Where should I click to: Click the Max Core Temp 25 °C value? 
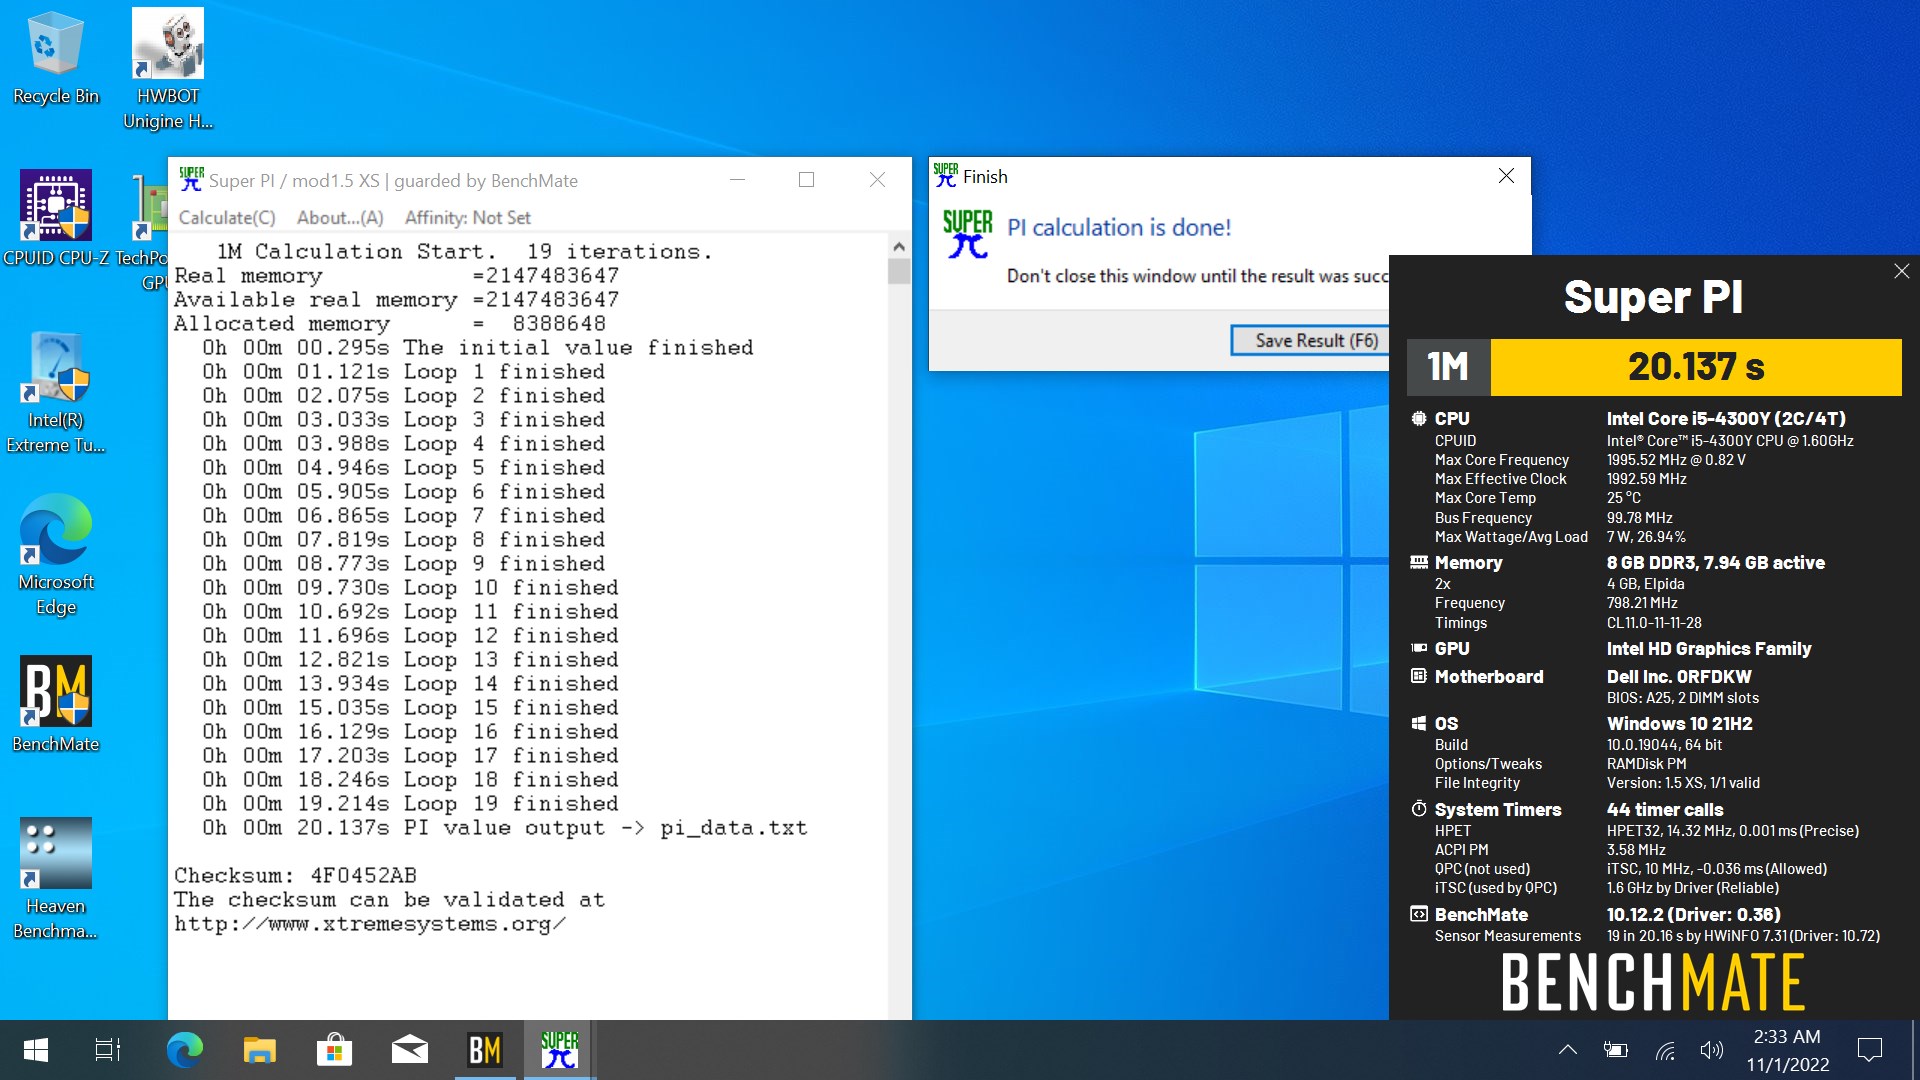1624,498
